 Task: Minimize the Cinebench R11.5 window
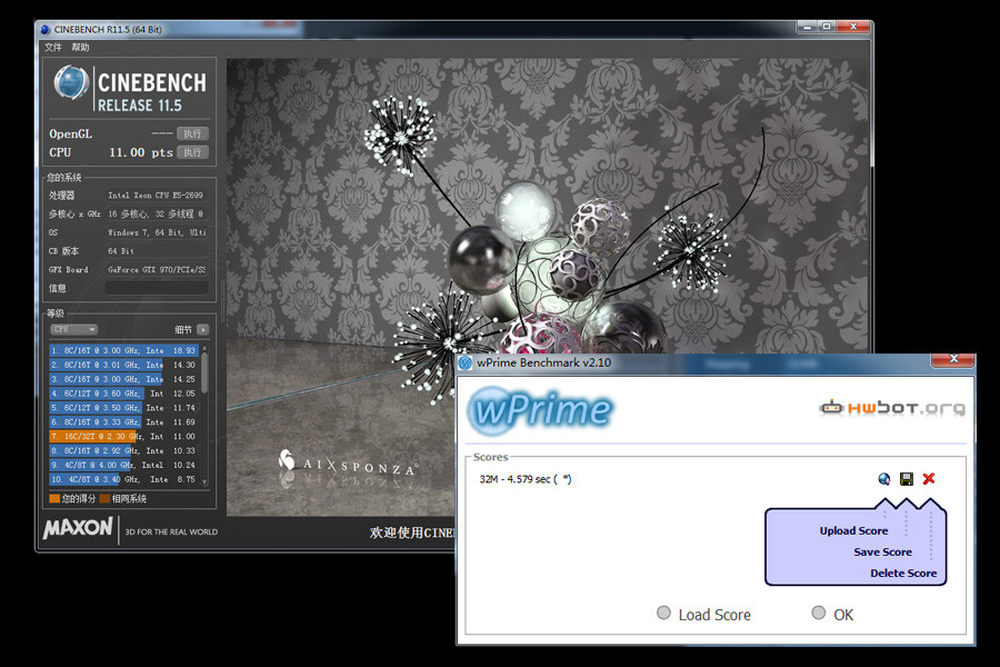807,27
